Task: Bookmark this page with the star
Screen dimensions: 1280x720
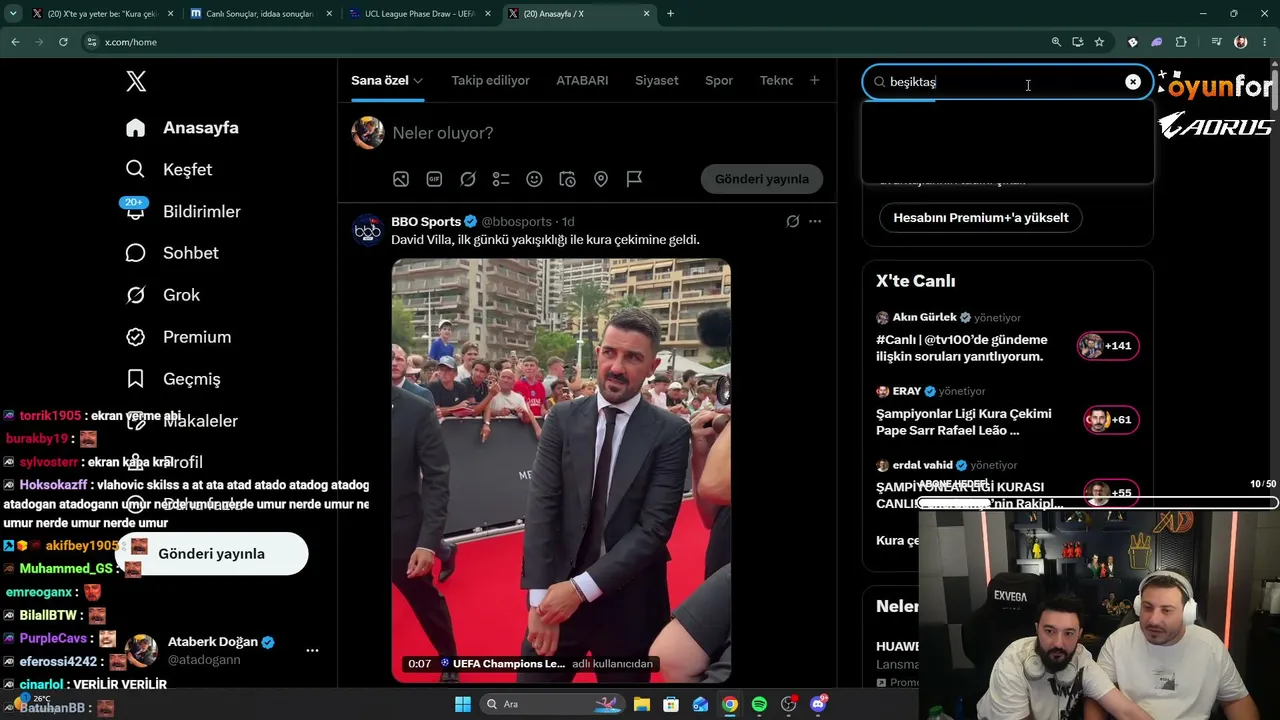Action: click(1099, 42)
